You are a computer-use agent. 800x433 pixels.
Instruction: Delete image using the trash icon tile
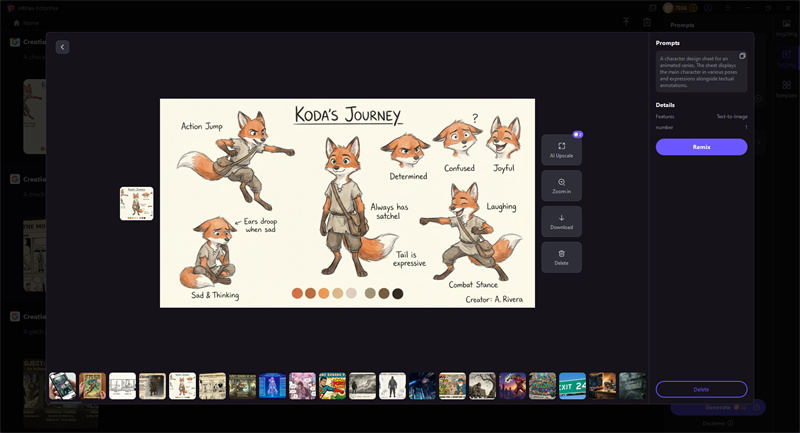click(561, 257)
